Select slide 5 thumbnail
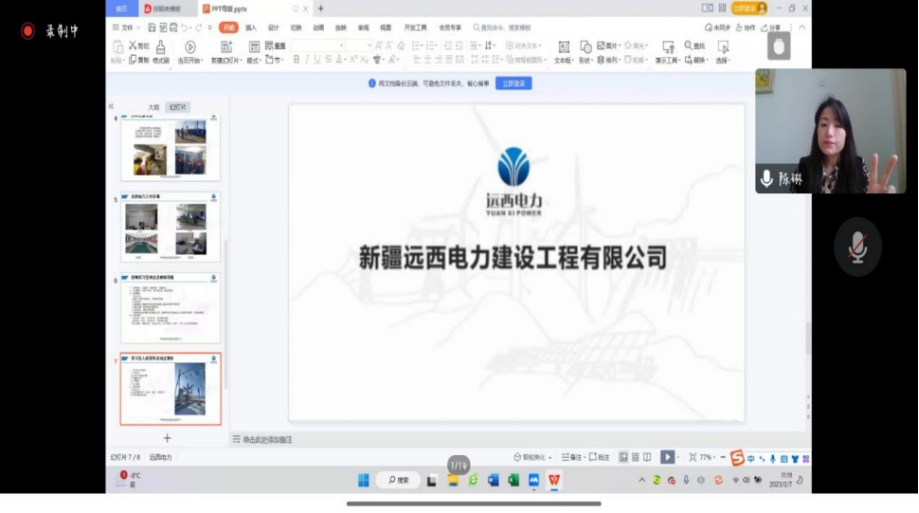The width and height of the screenshot is (919, 513). coord(171,227)
